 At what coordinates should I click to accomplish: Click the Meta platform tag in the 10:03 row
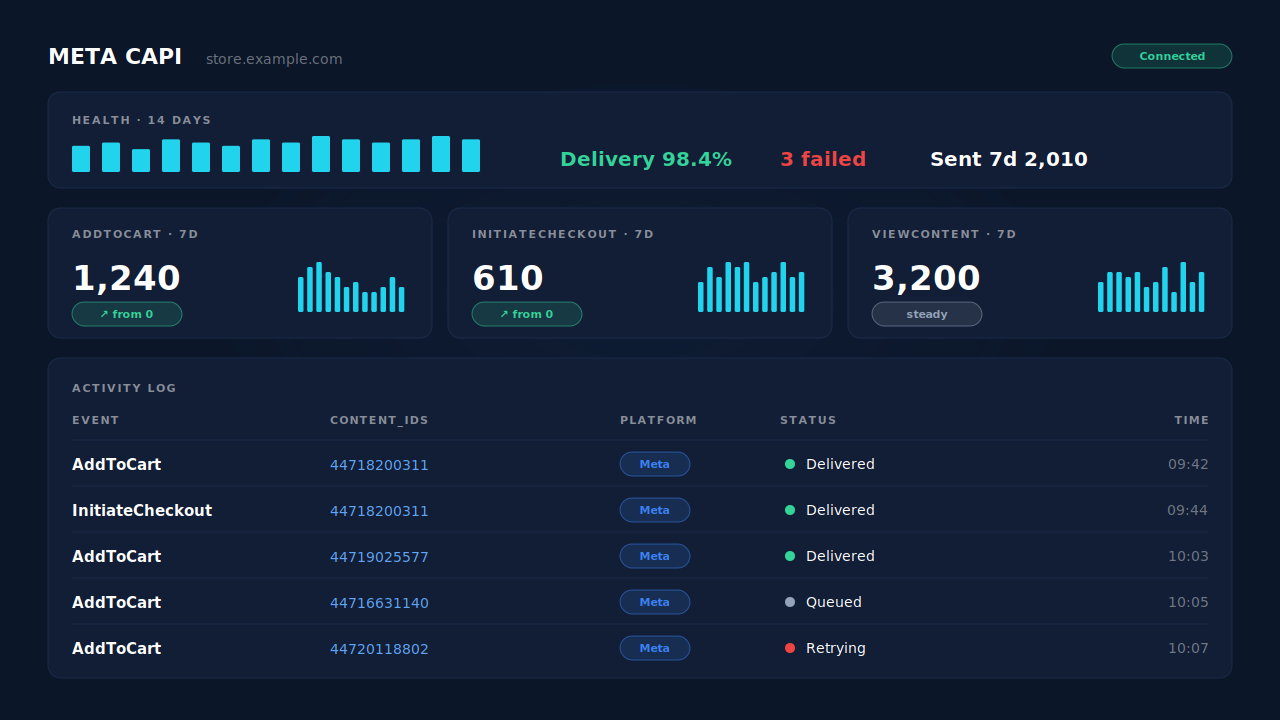[655, 556]
